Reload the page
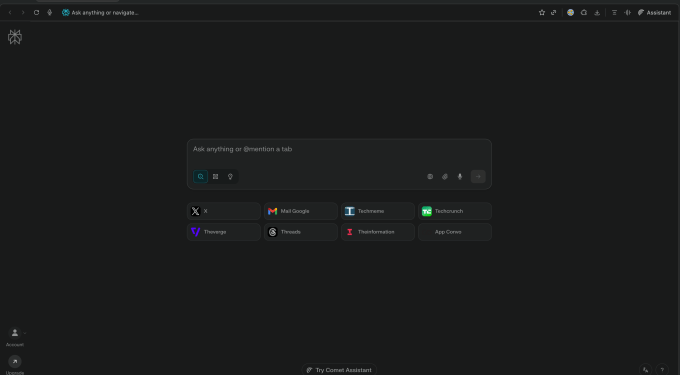This screenshot has height=375, width=680. (x=36, y=13)
